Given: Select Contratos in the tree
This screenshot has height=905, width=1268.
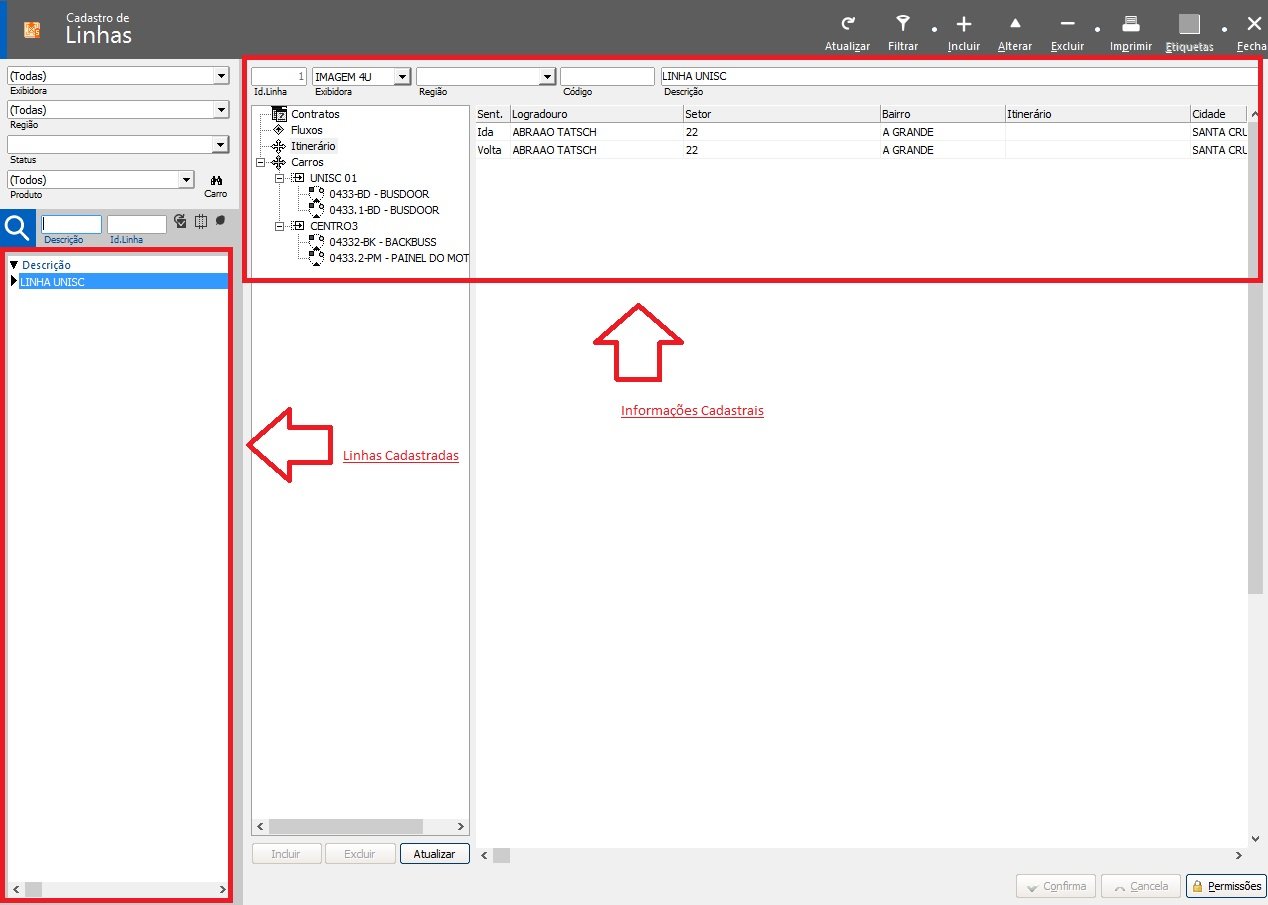Looking at the screenshot, I should (x=315, y=114).
